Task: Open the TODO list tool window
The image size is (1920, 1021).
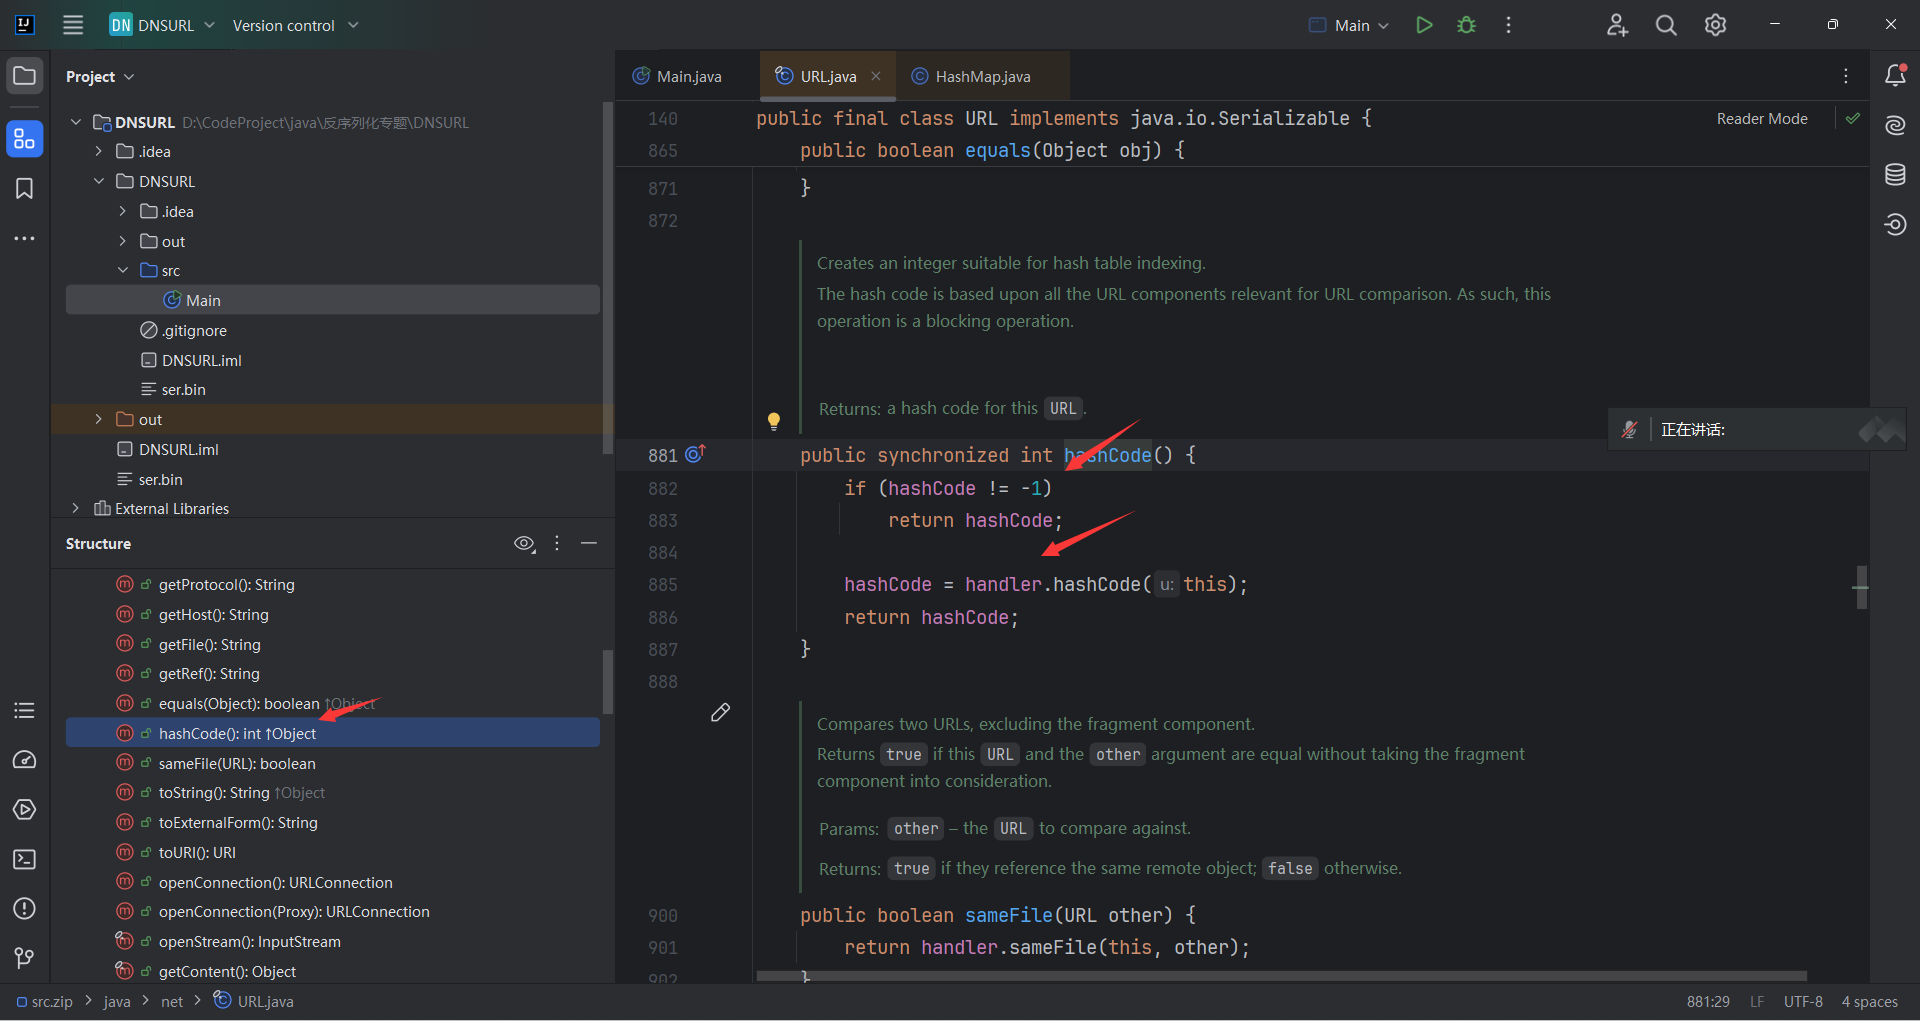Action: [x=25, y=711]
